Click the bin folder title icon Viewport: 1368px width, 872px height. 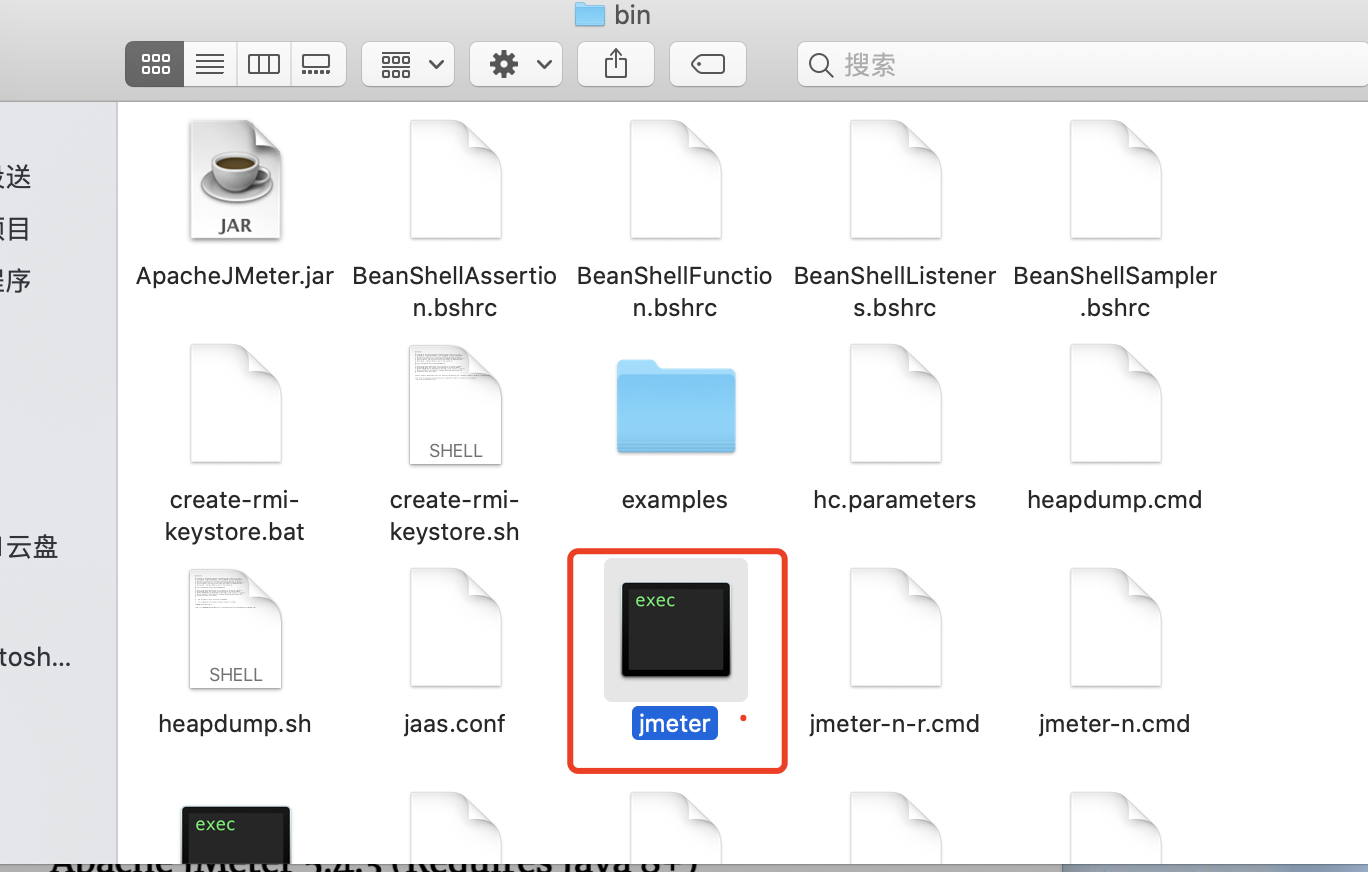(x=590, y=14)
